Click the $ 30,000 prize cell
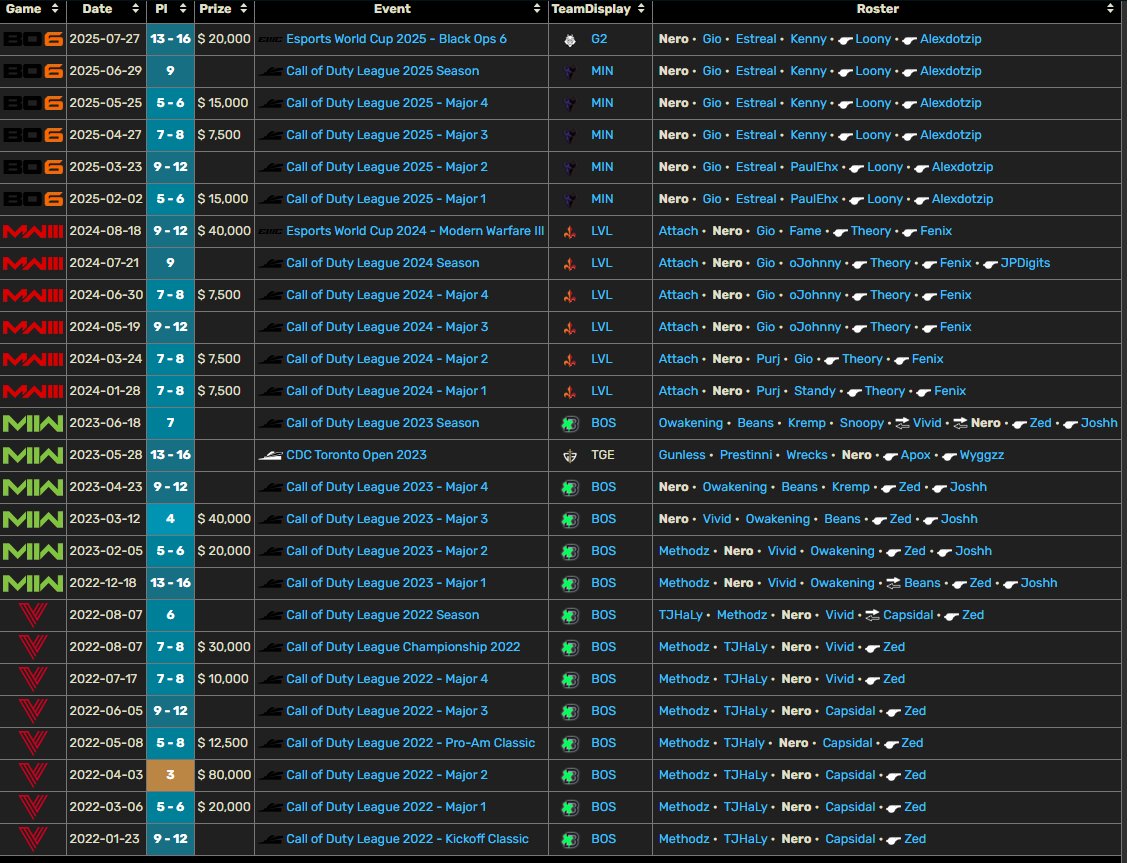The width and height of the screenshot is (1127, 863). point(224,647)
